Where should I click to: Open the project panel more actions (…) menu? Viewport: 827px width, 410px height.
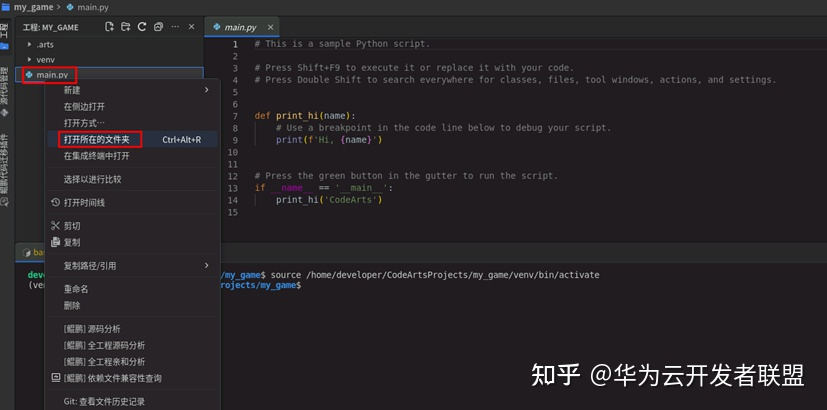[x=175, y=27]
